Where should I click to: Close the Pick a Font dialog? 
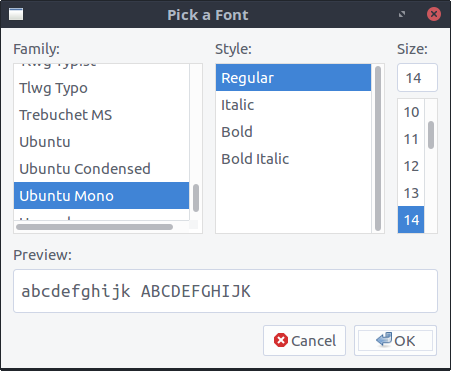[x=434, y=14]
